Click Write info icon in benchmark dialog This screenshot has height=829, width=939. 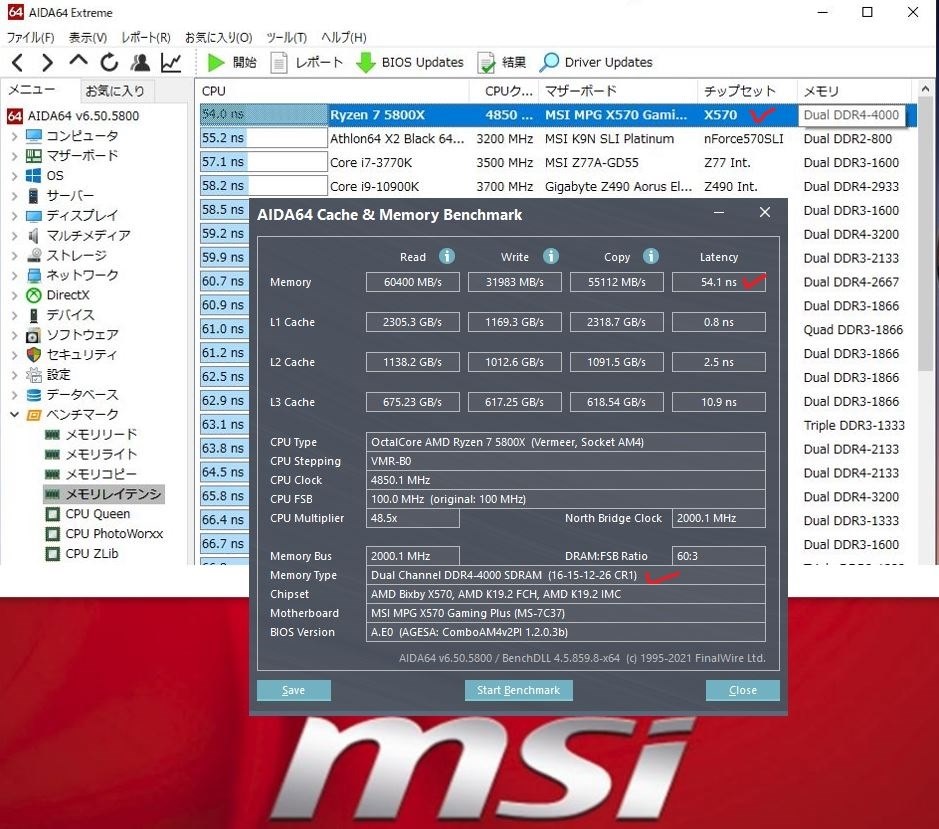click(551, 256)
